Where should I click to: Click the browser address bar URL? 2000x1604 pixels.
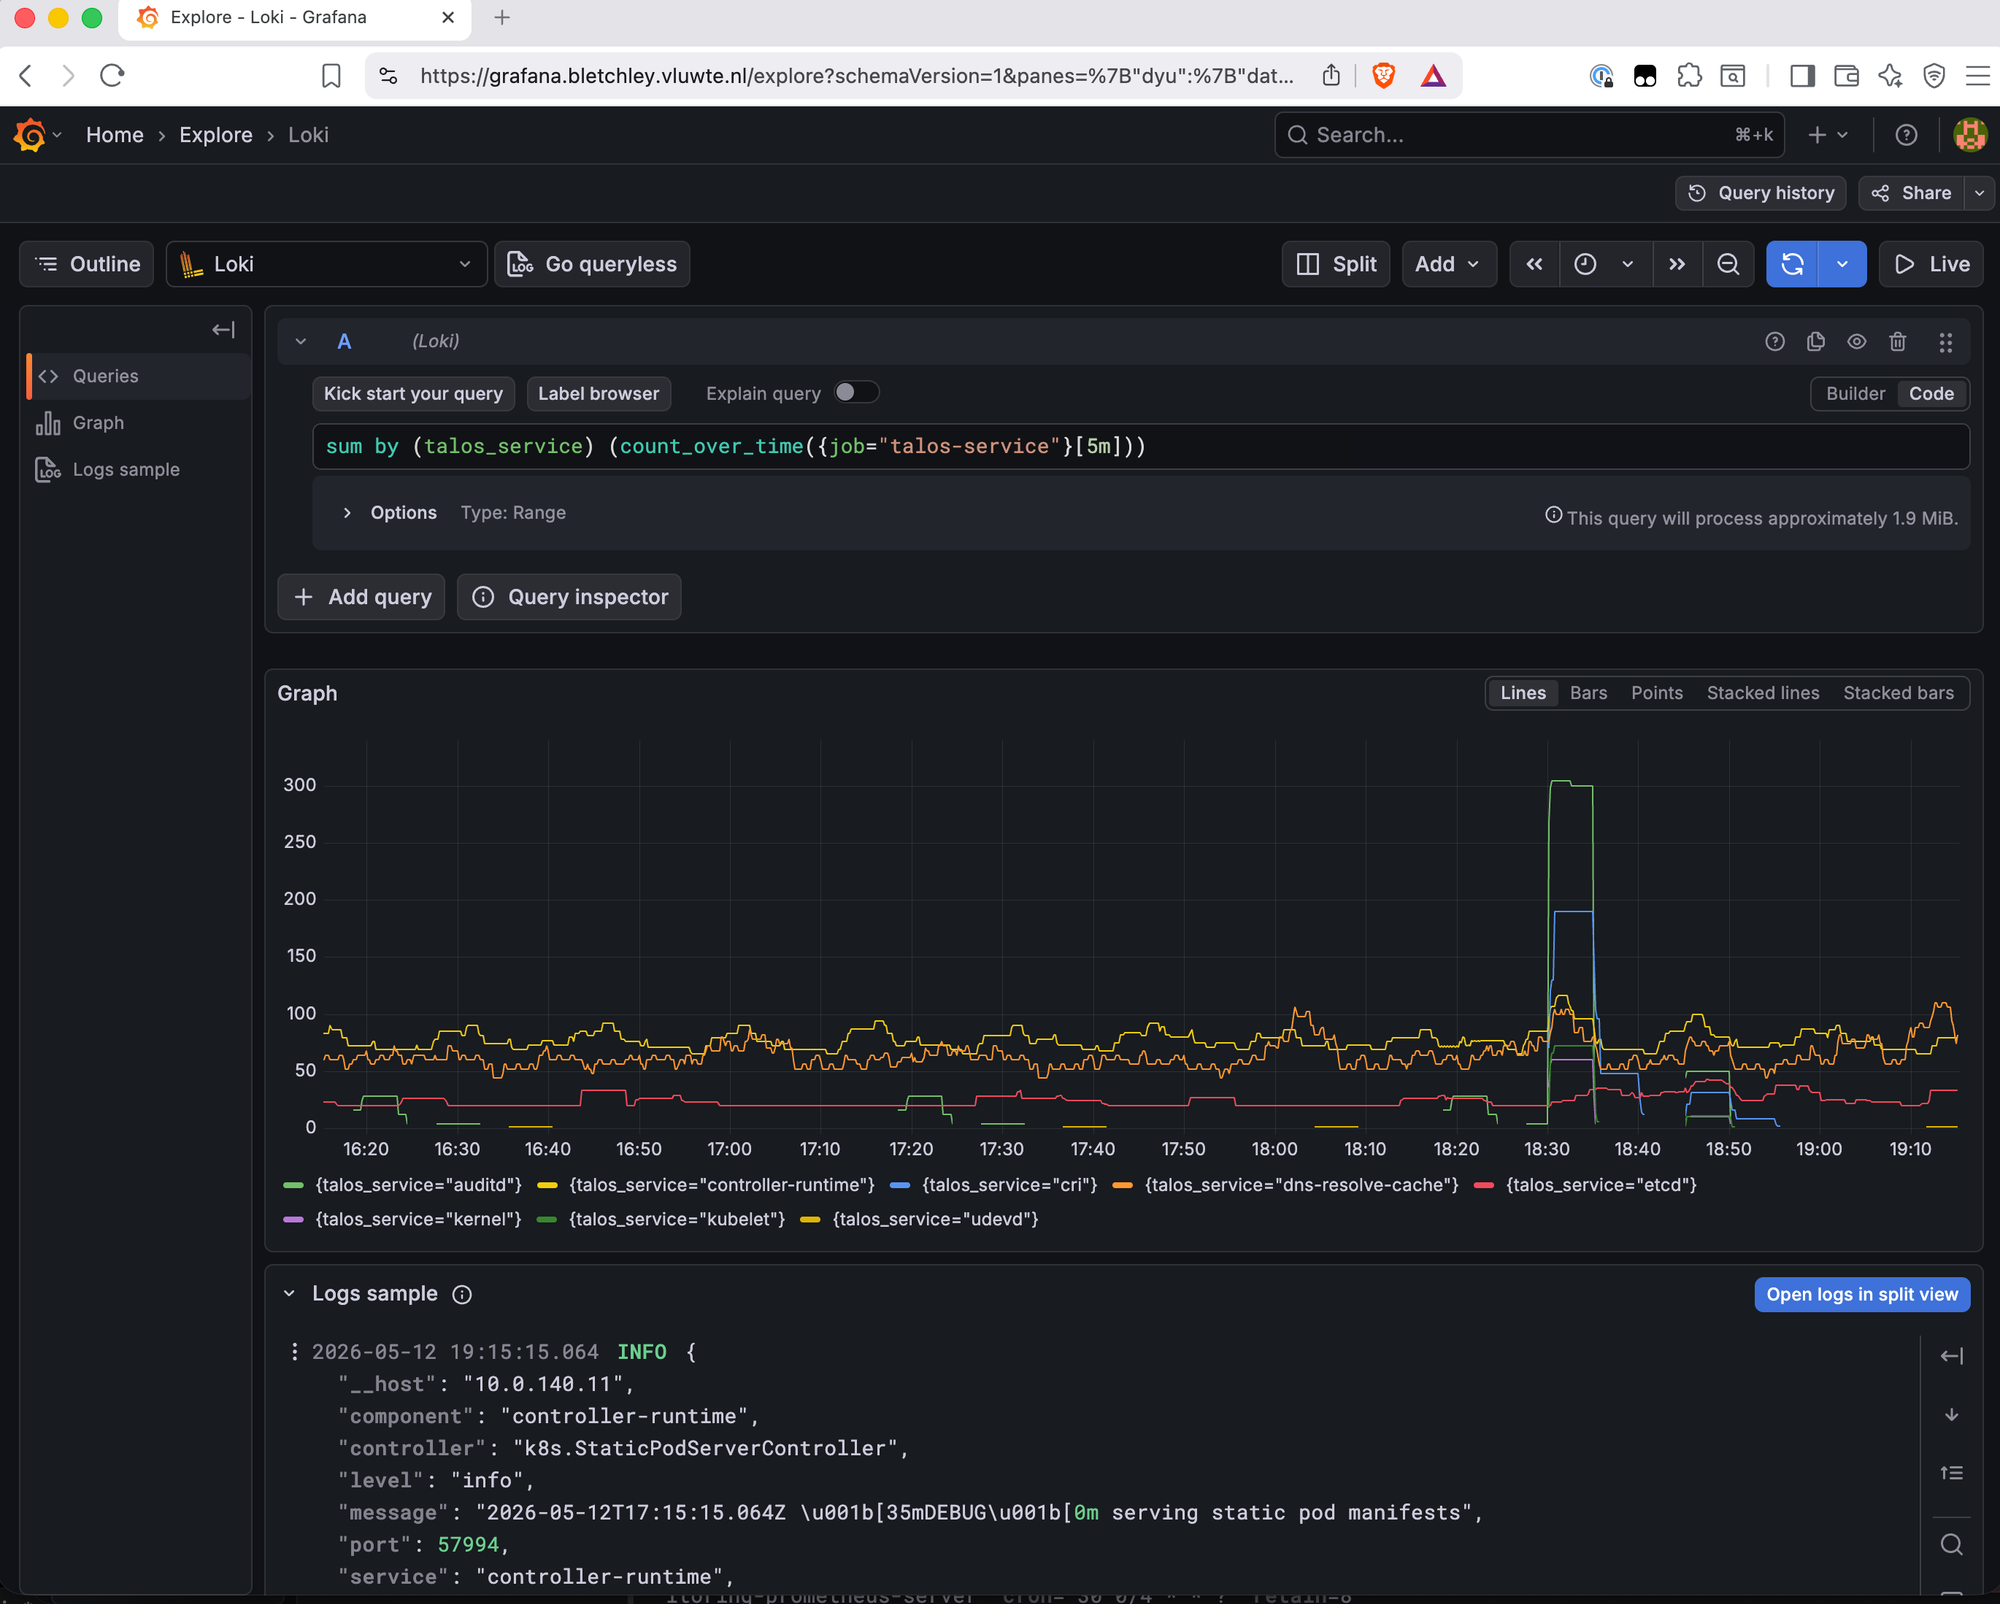(857, 76)
